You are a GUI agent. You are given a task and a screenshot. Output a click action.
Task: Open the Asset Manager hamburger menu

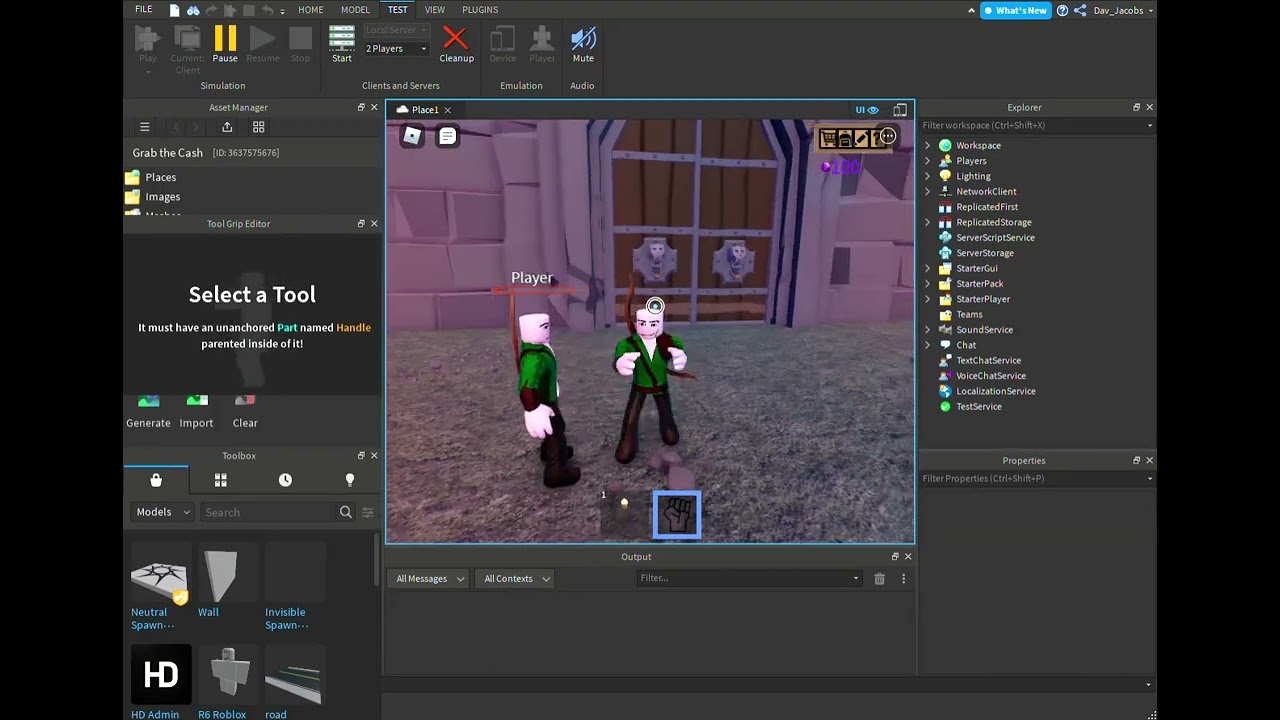[x=145, y=127]
